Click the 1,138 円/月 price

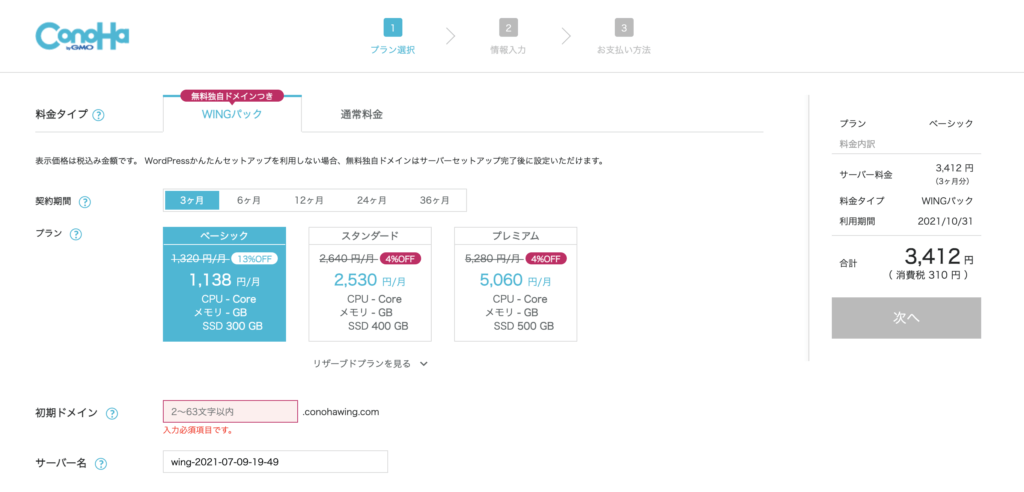pos(224,281)
